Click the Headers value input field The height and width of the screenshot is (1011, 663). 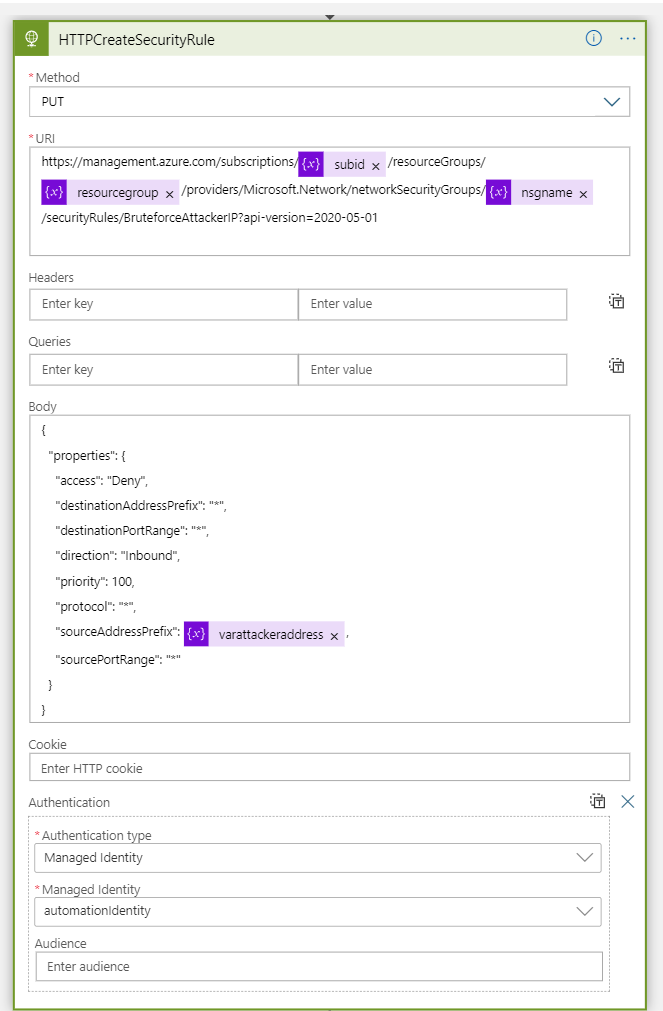[432, 304]
